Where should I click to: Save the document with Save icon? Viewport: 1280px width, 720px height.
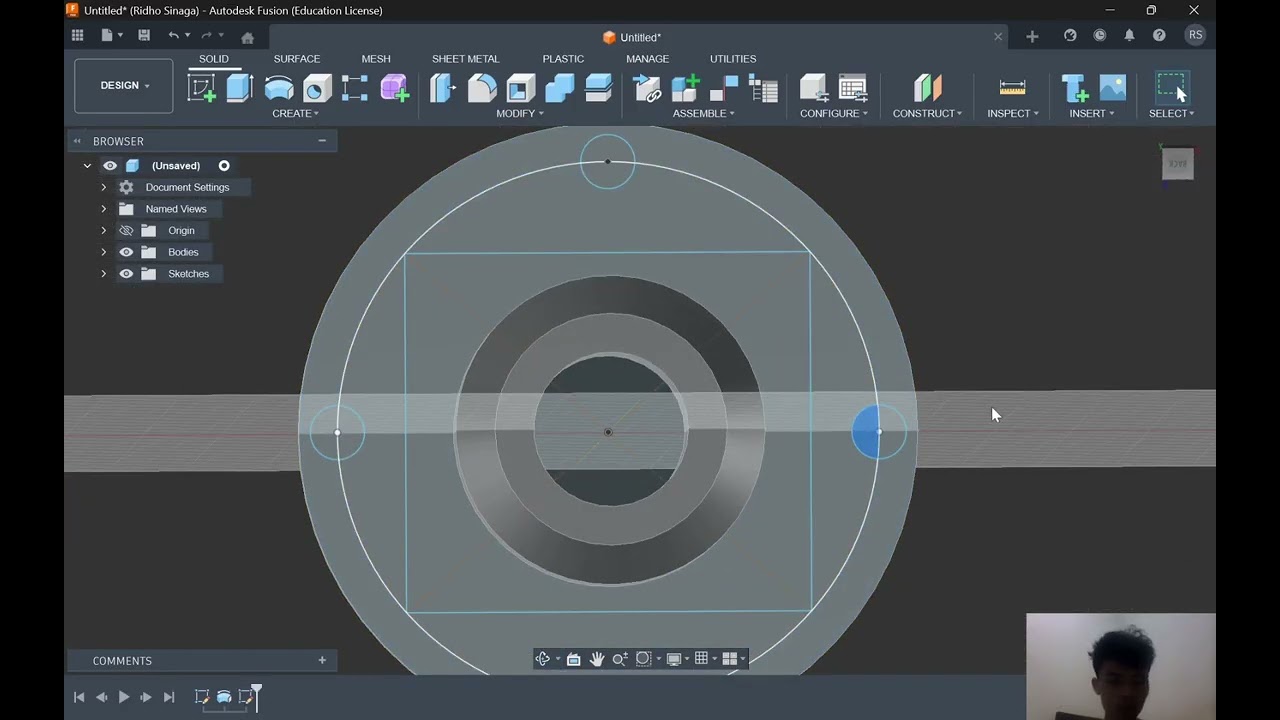pos(144,35)
